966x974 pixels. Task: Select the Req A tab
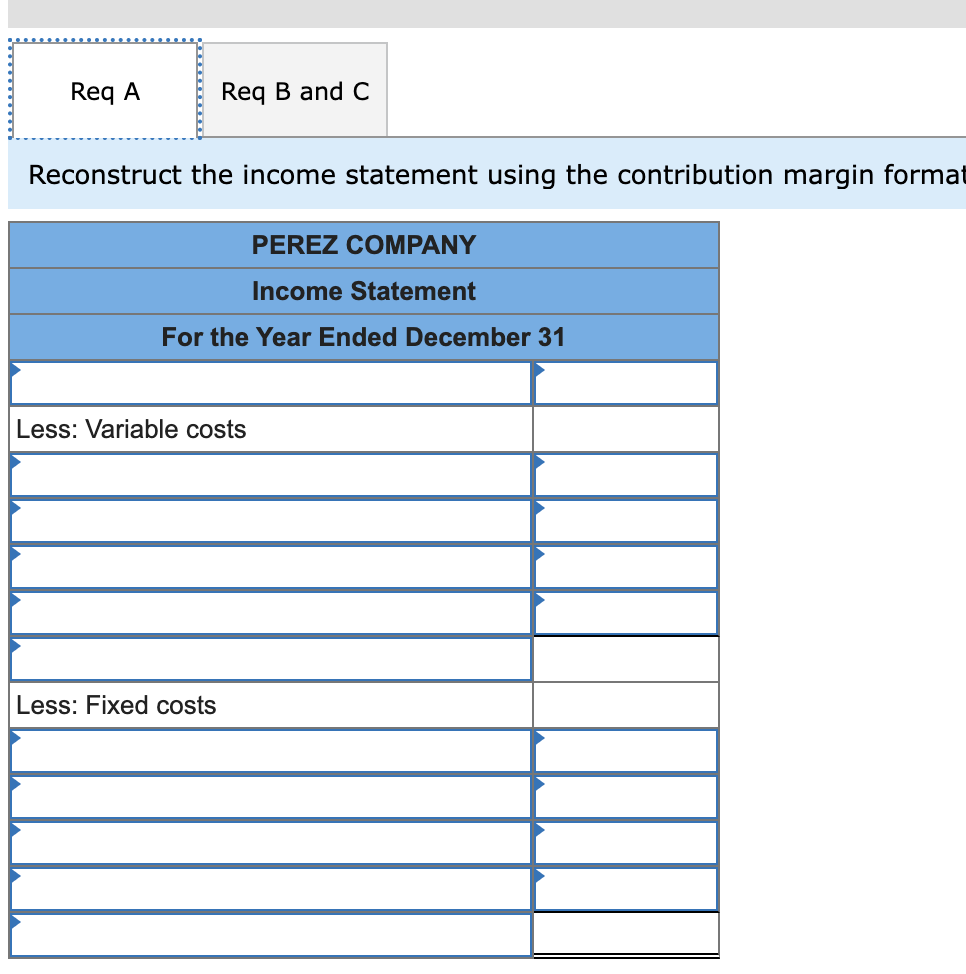coord(104,90)
